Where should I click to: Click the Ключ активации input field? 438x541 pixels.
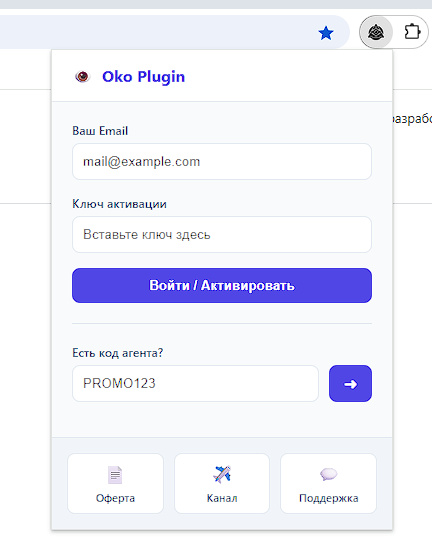point(222,235)
